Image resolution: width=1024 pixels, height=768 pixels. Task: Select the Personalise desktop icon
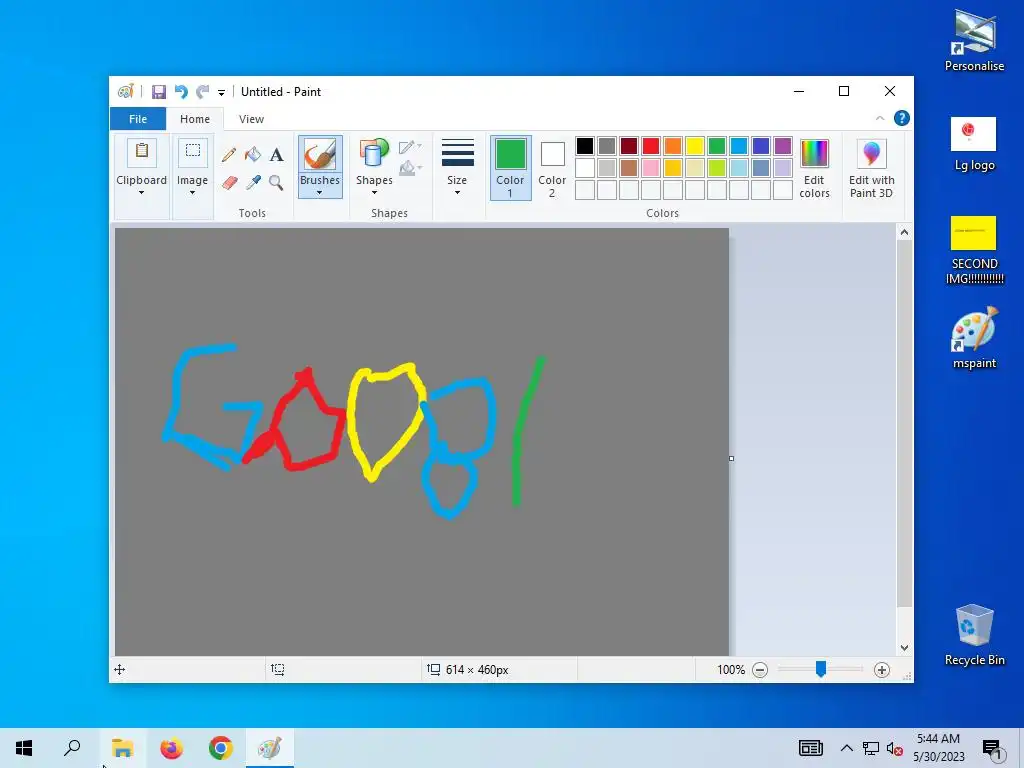tap(974, 40)
